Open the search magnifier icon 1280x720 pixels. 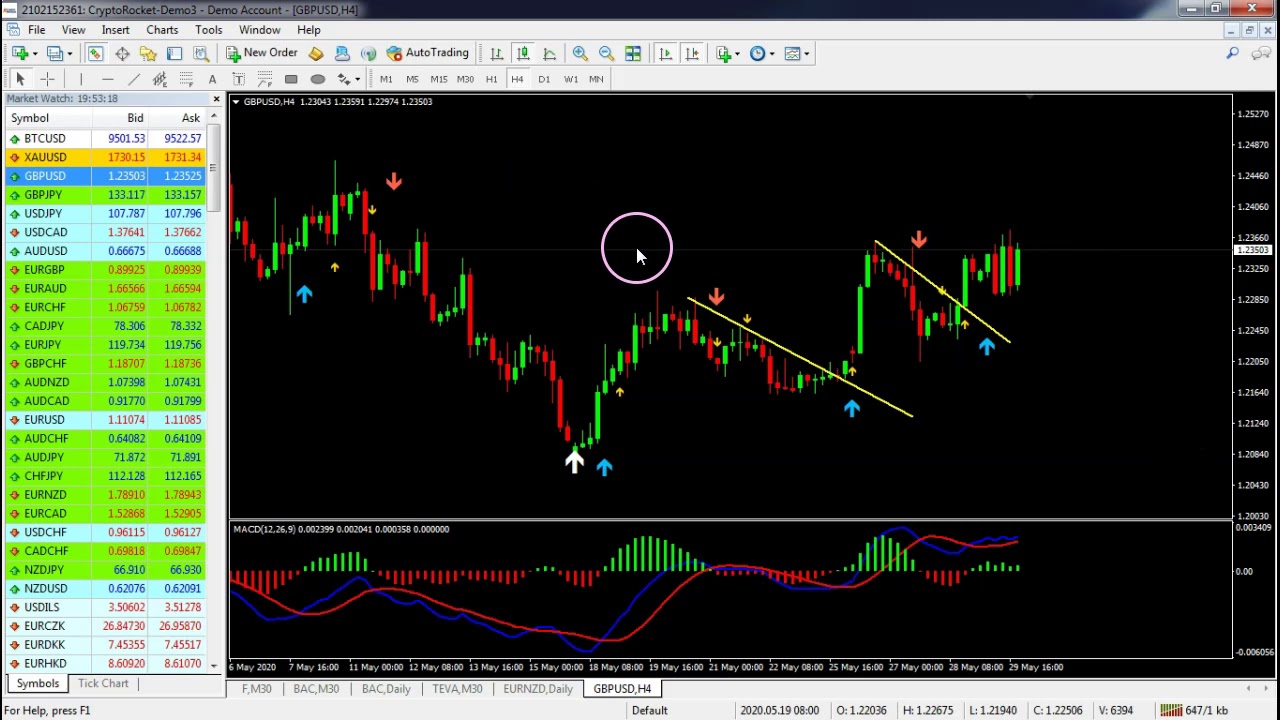1233,53
